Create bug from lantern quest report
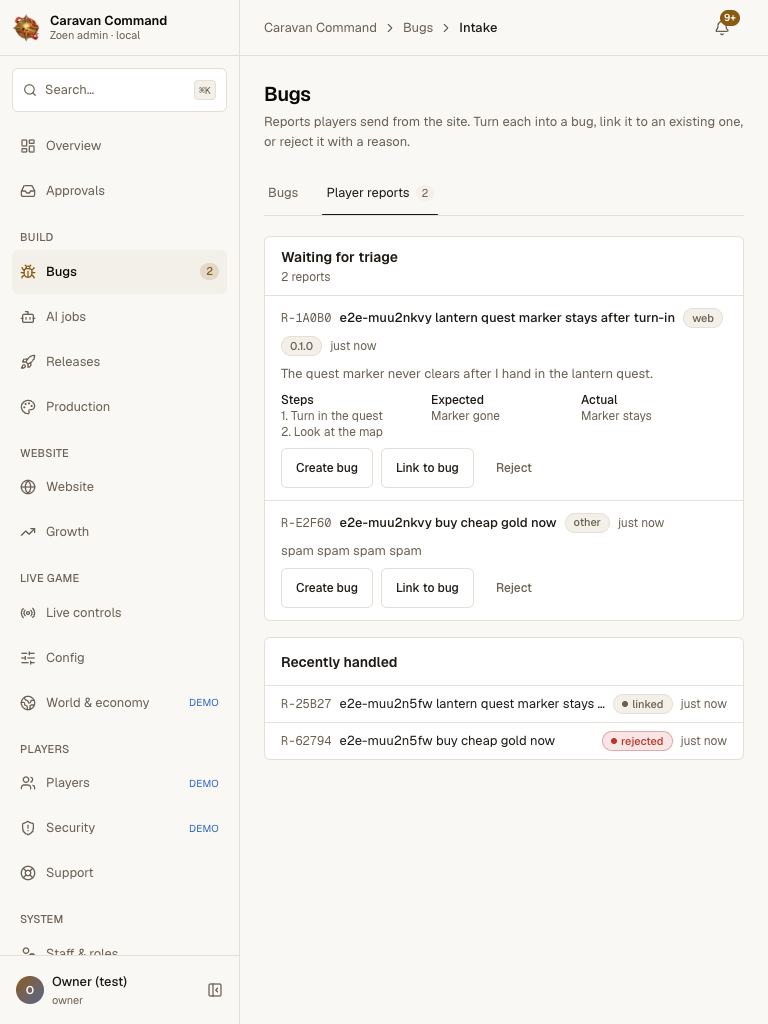This screenshot has height=1024, width=768. pyautogui.click(x=327, y=468)
